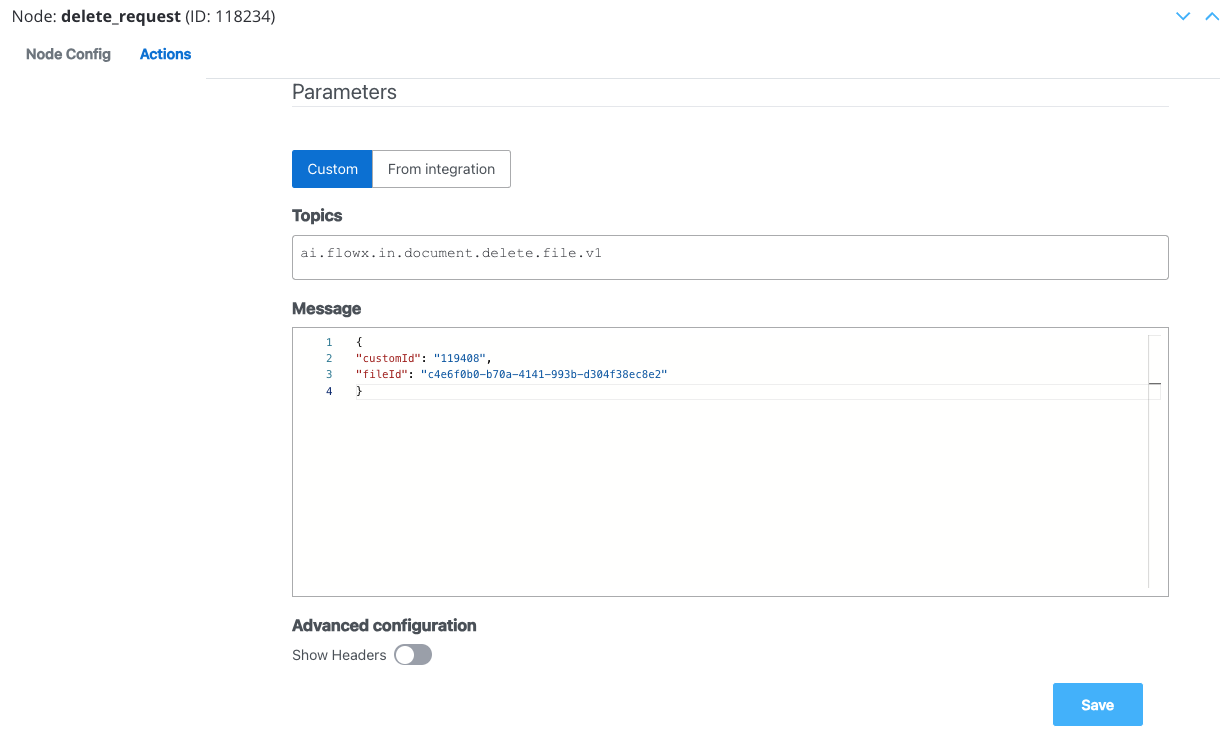Choose the From integration option
Screen dimensions: 1231x741
tap(441, 169)
